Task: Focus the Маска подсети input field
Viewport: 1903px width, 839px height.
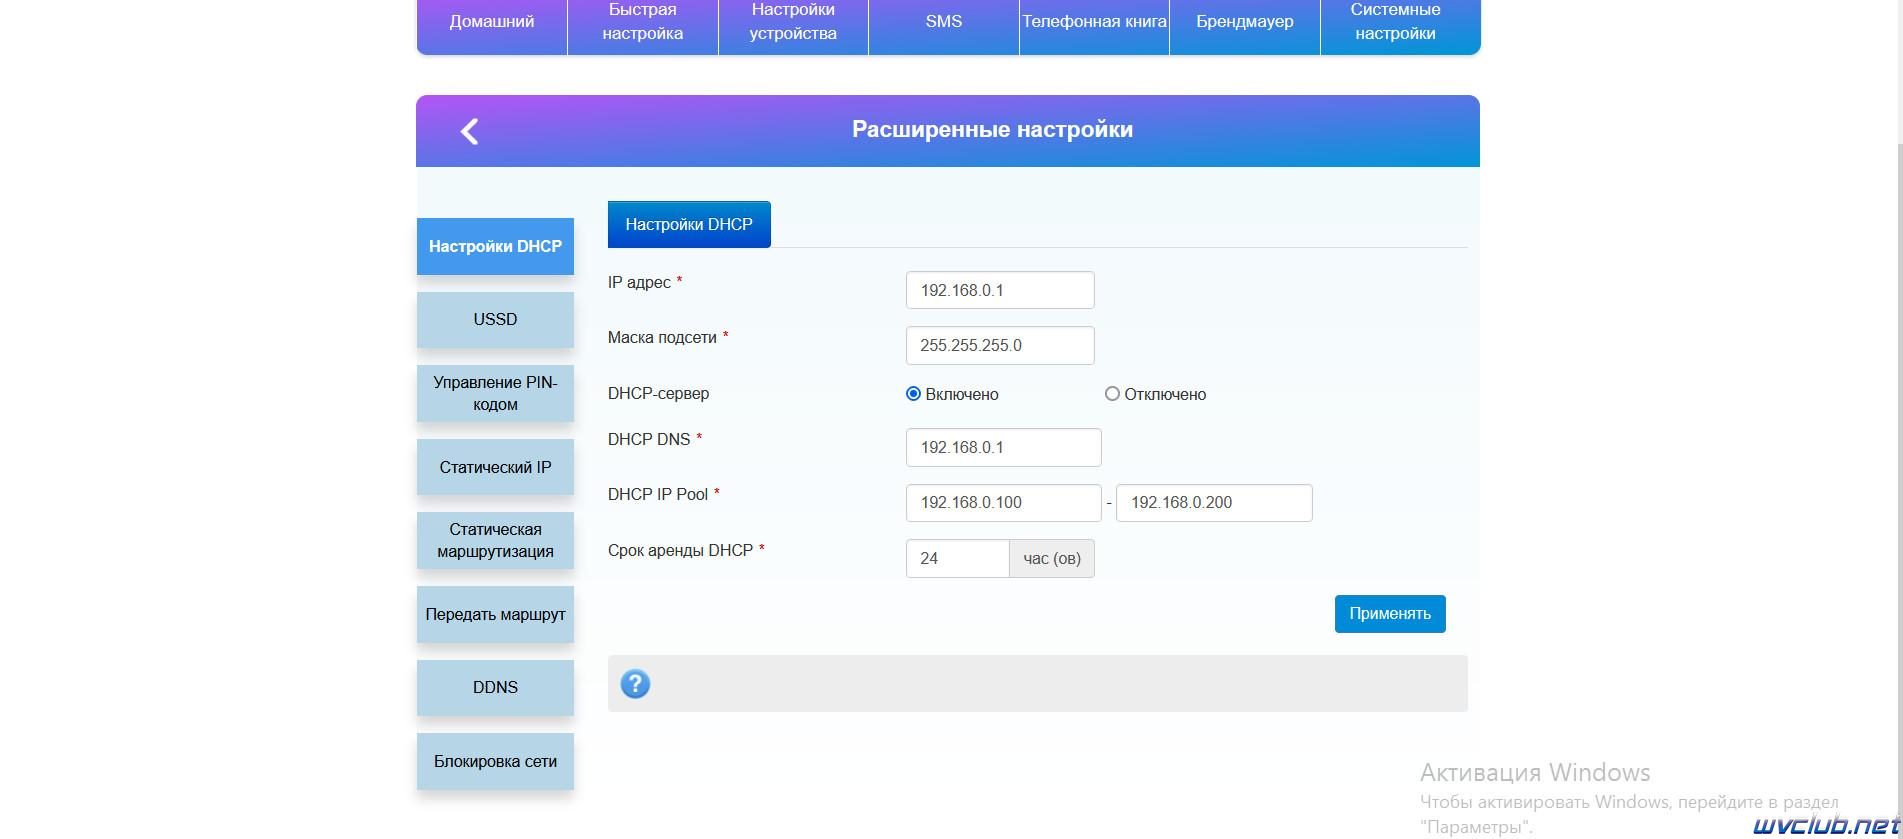Action: [1000, 345]
